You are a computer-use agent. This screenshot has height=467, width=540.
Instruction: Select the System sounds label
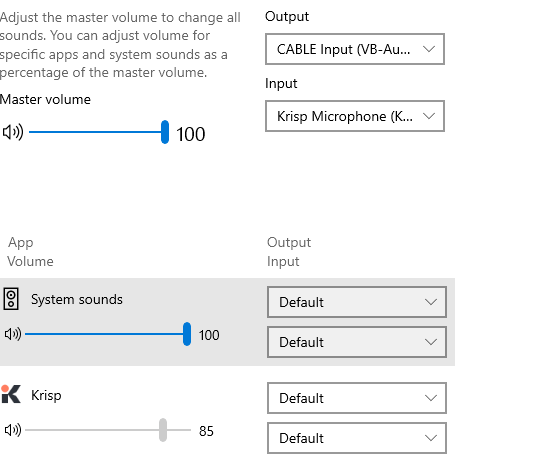coord(77,299)
